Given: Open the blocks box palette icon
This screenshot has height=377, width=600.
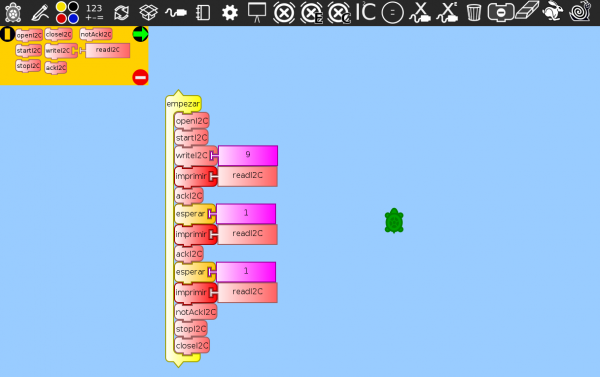Looking at the screenshot, I should 148,12.
